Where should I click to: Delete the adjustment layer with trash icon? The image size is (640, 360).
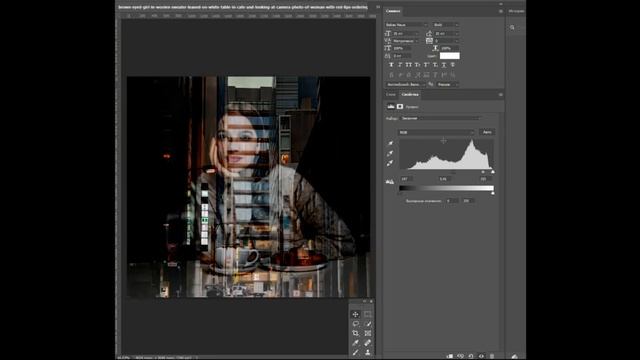[492, 356]
